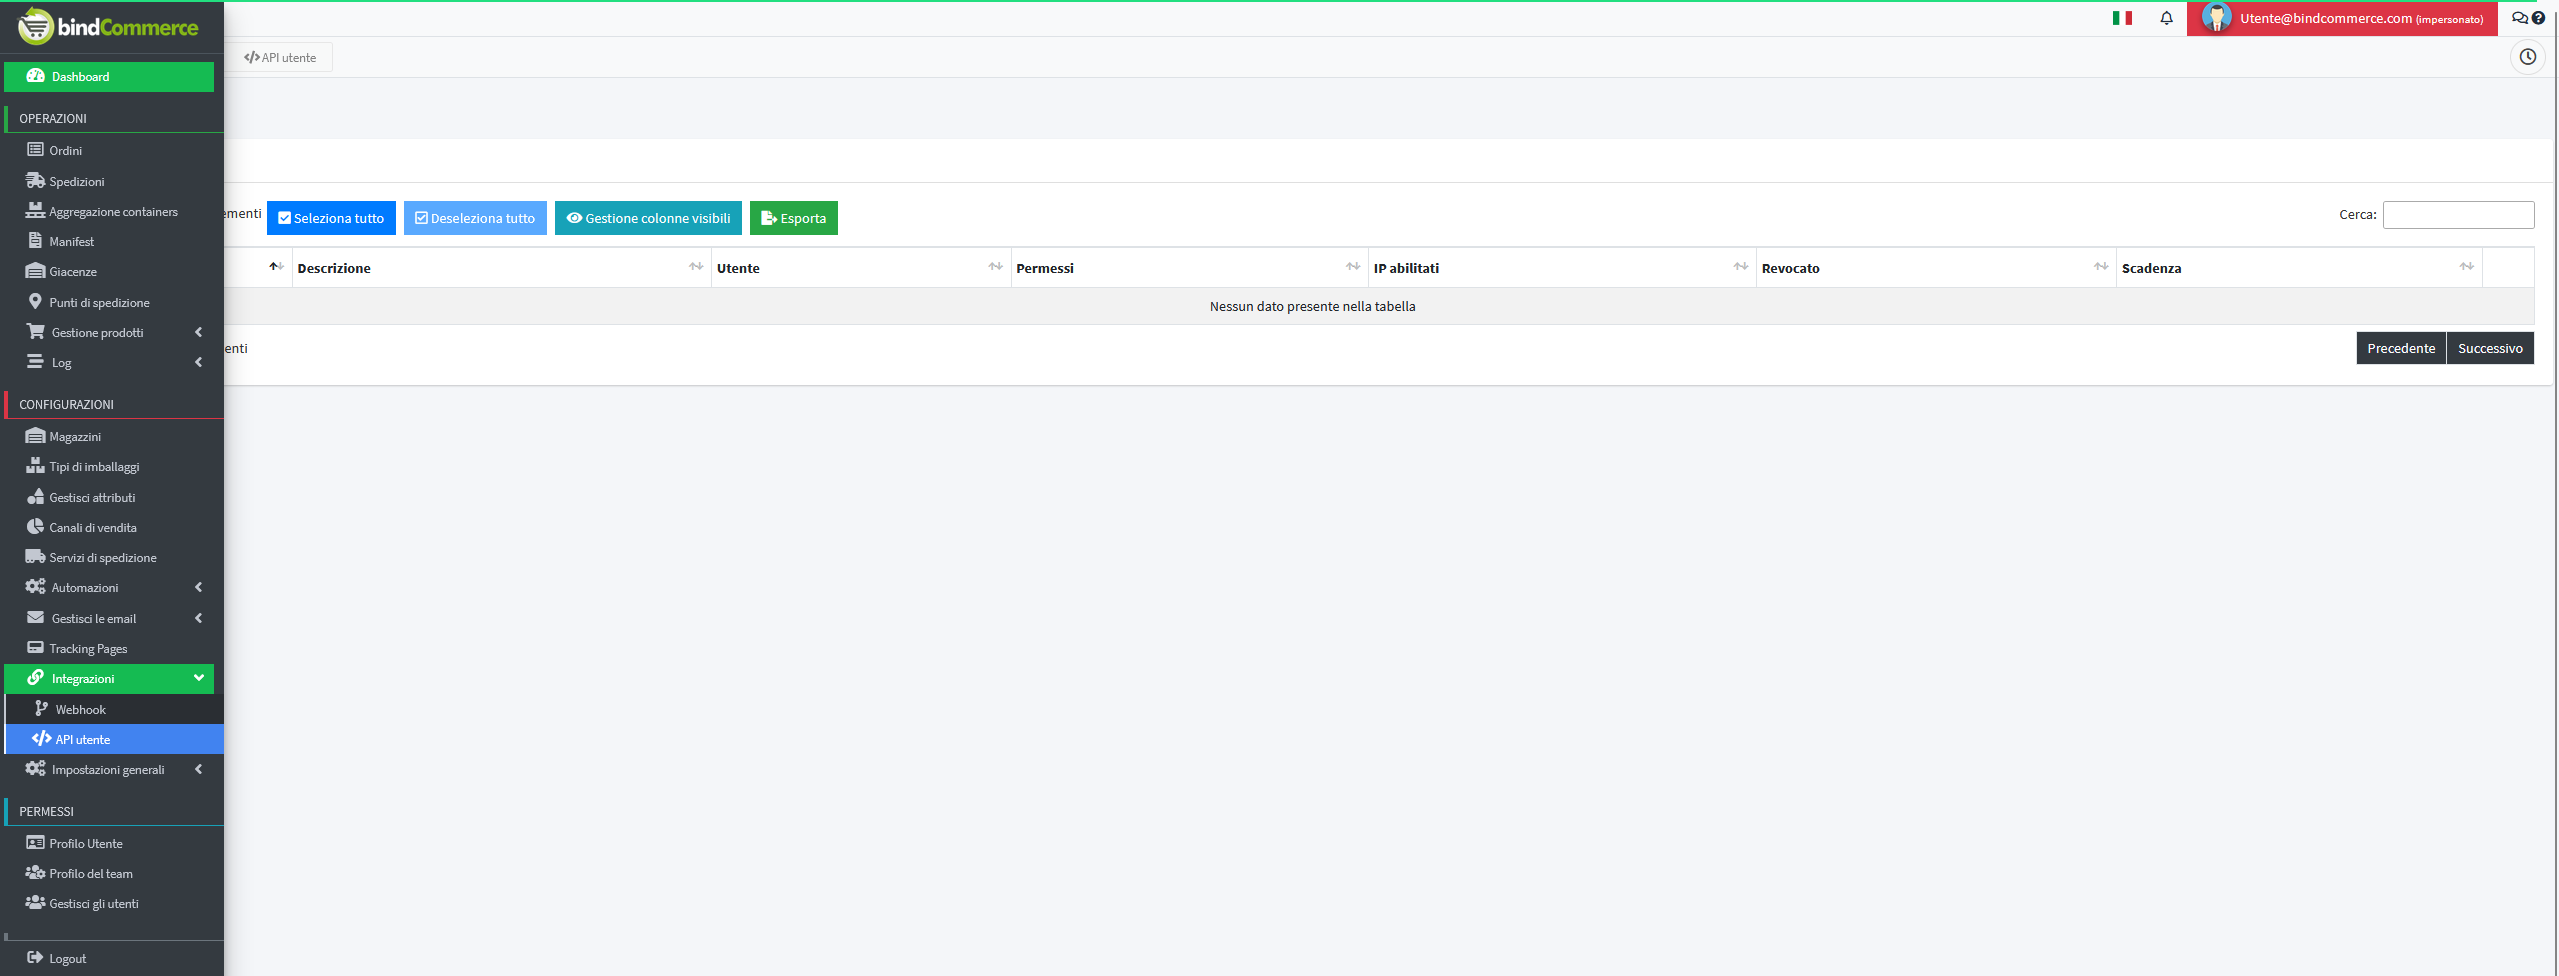
Task: Open the help question mark icon
Action: (2538, 18)
